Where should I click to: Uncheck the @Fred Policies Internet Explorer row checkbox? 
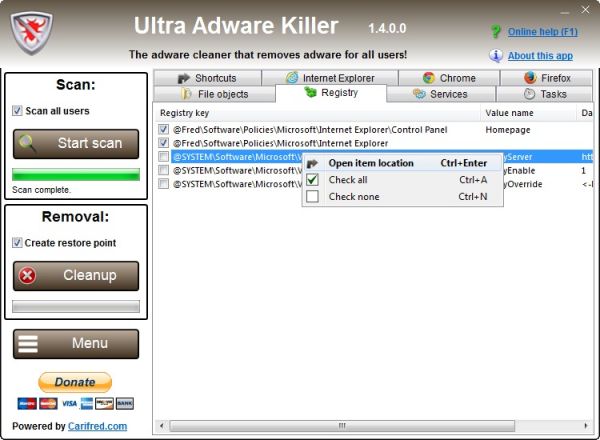(163, 143)
